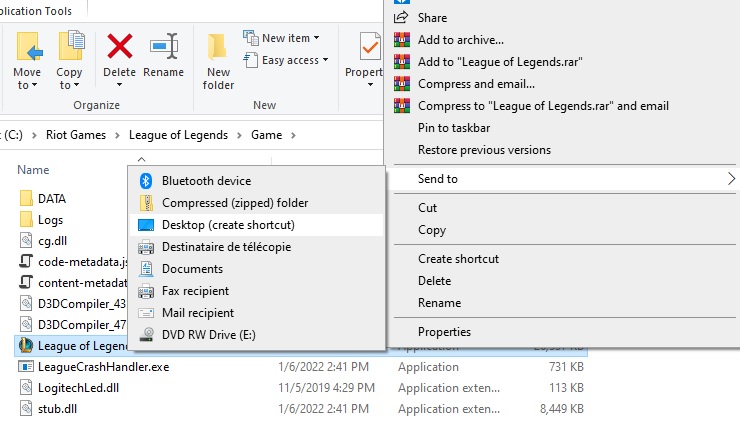Select the content-metadata file
The width and height of the screenshot is (740, 434).
coord(83,283)
